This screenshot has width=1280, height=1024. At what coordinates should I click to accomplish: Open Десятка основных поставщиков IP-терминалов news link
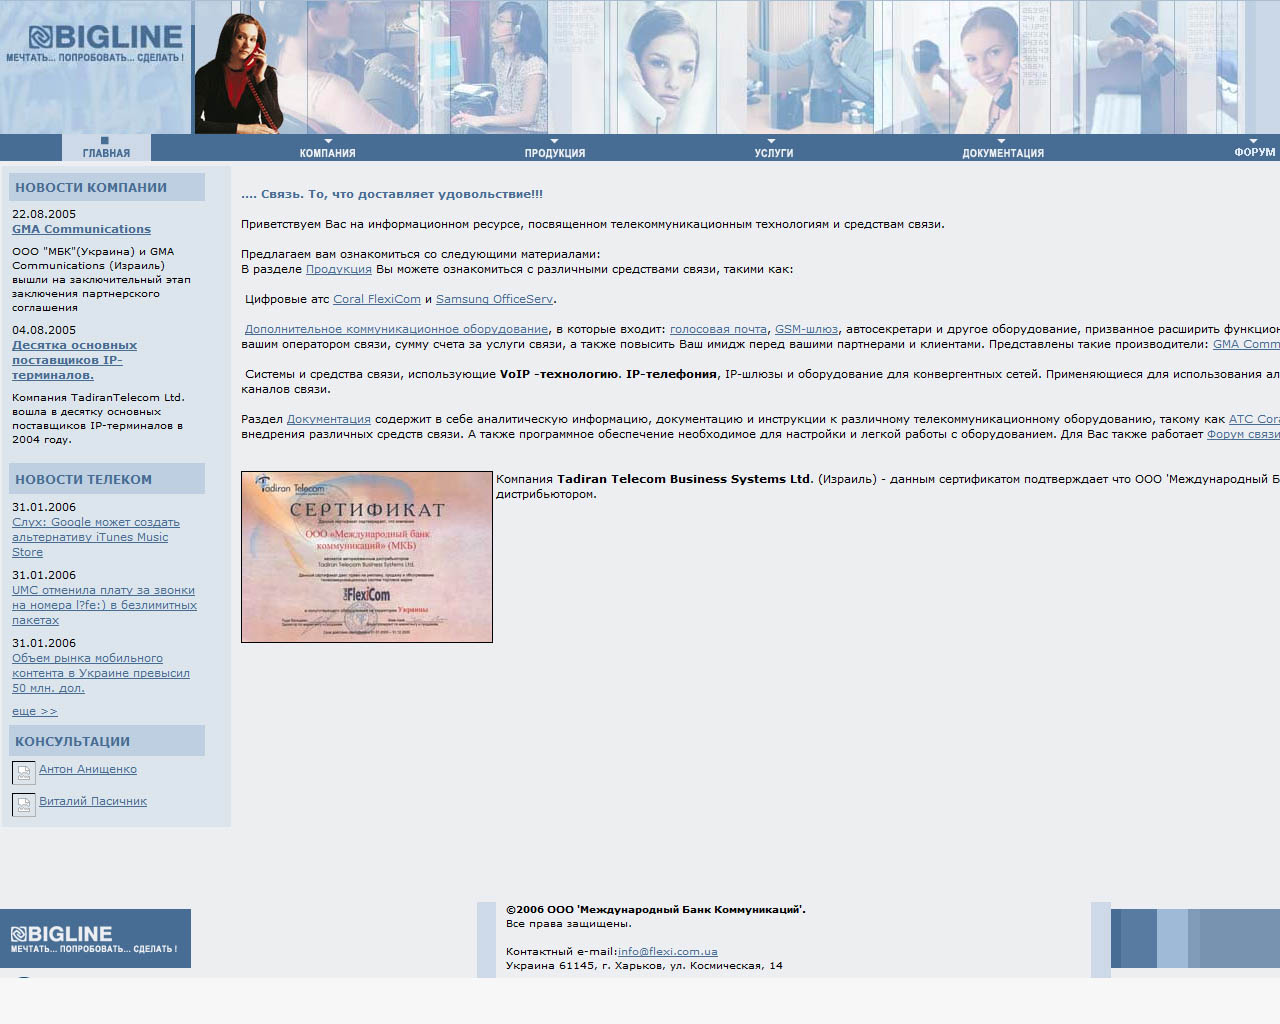click(74, 360)
